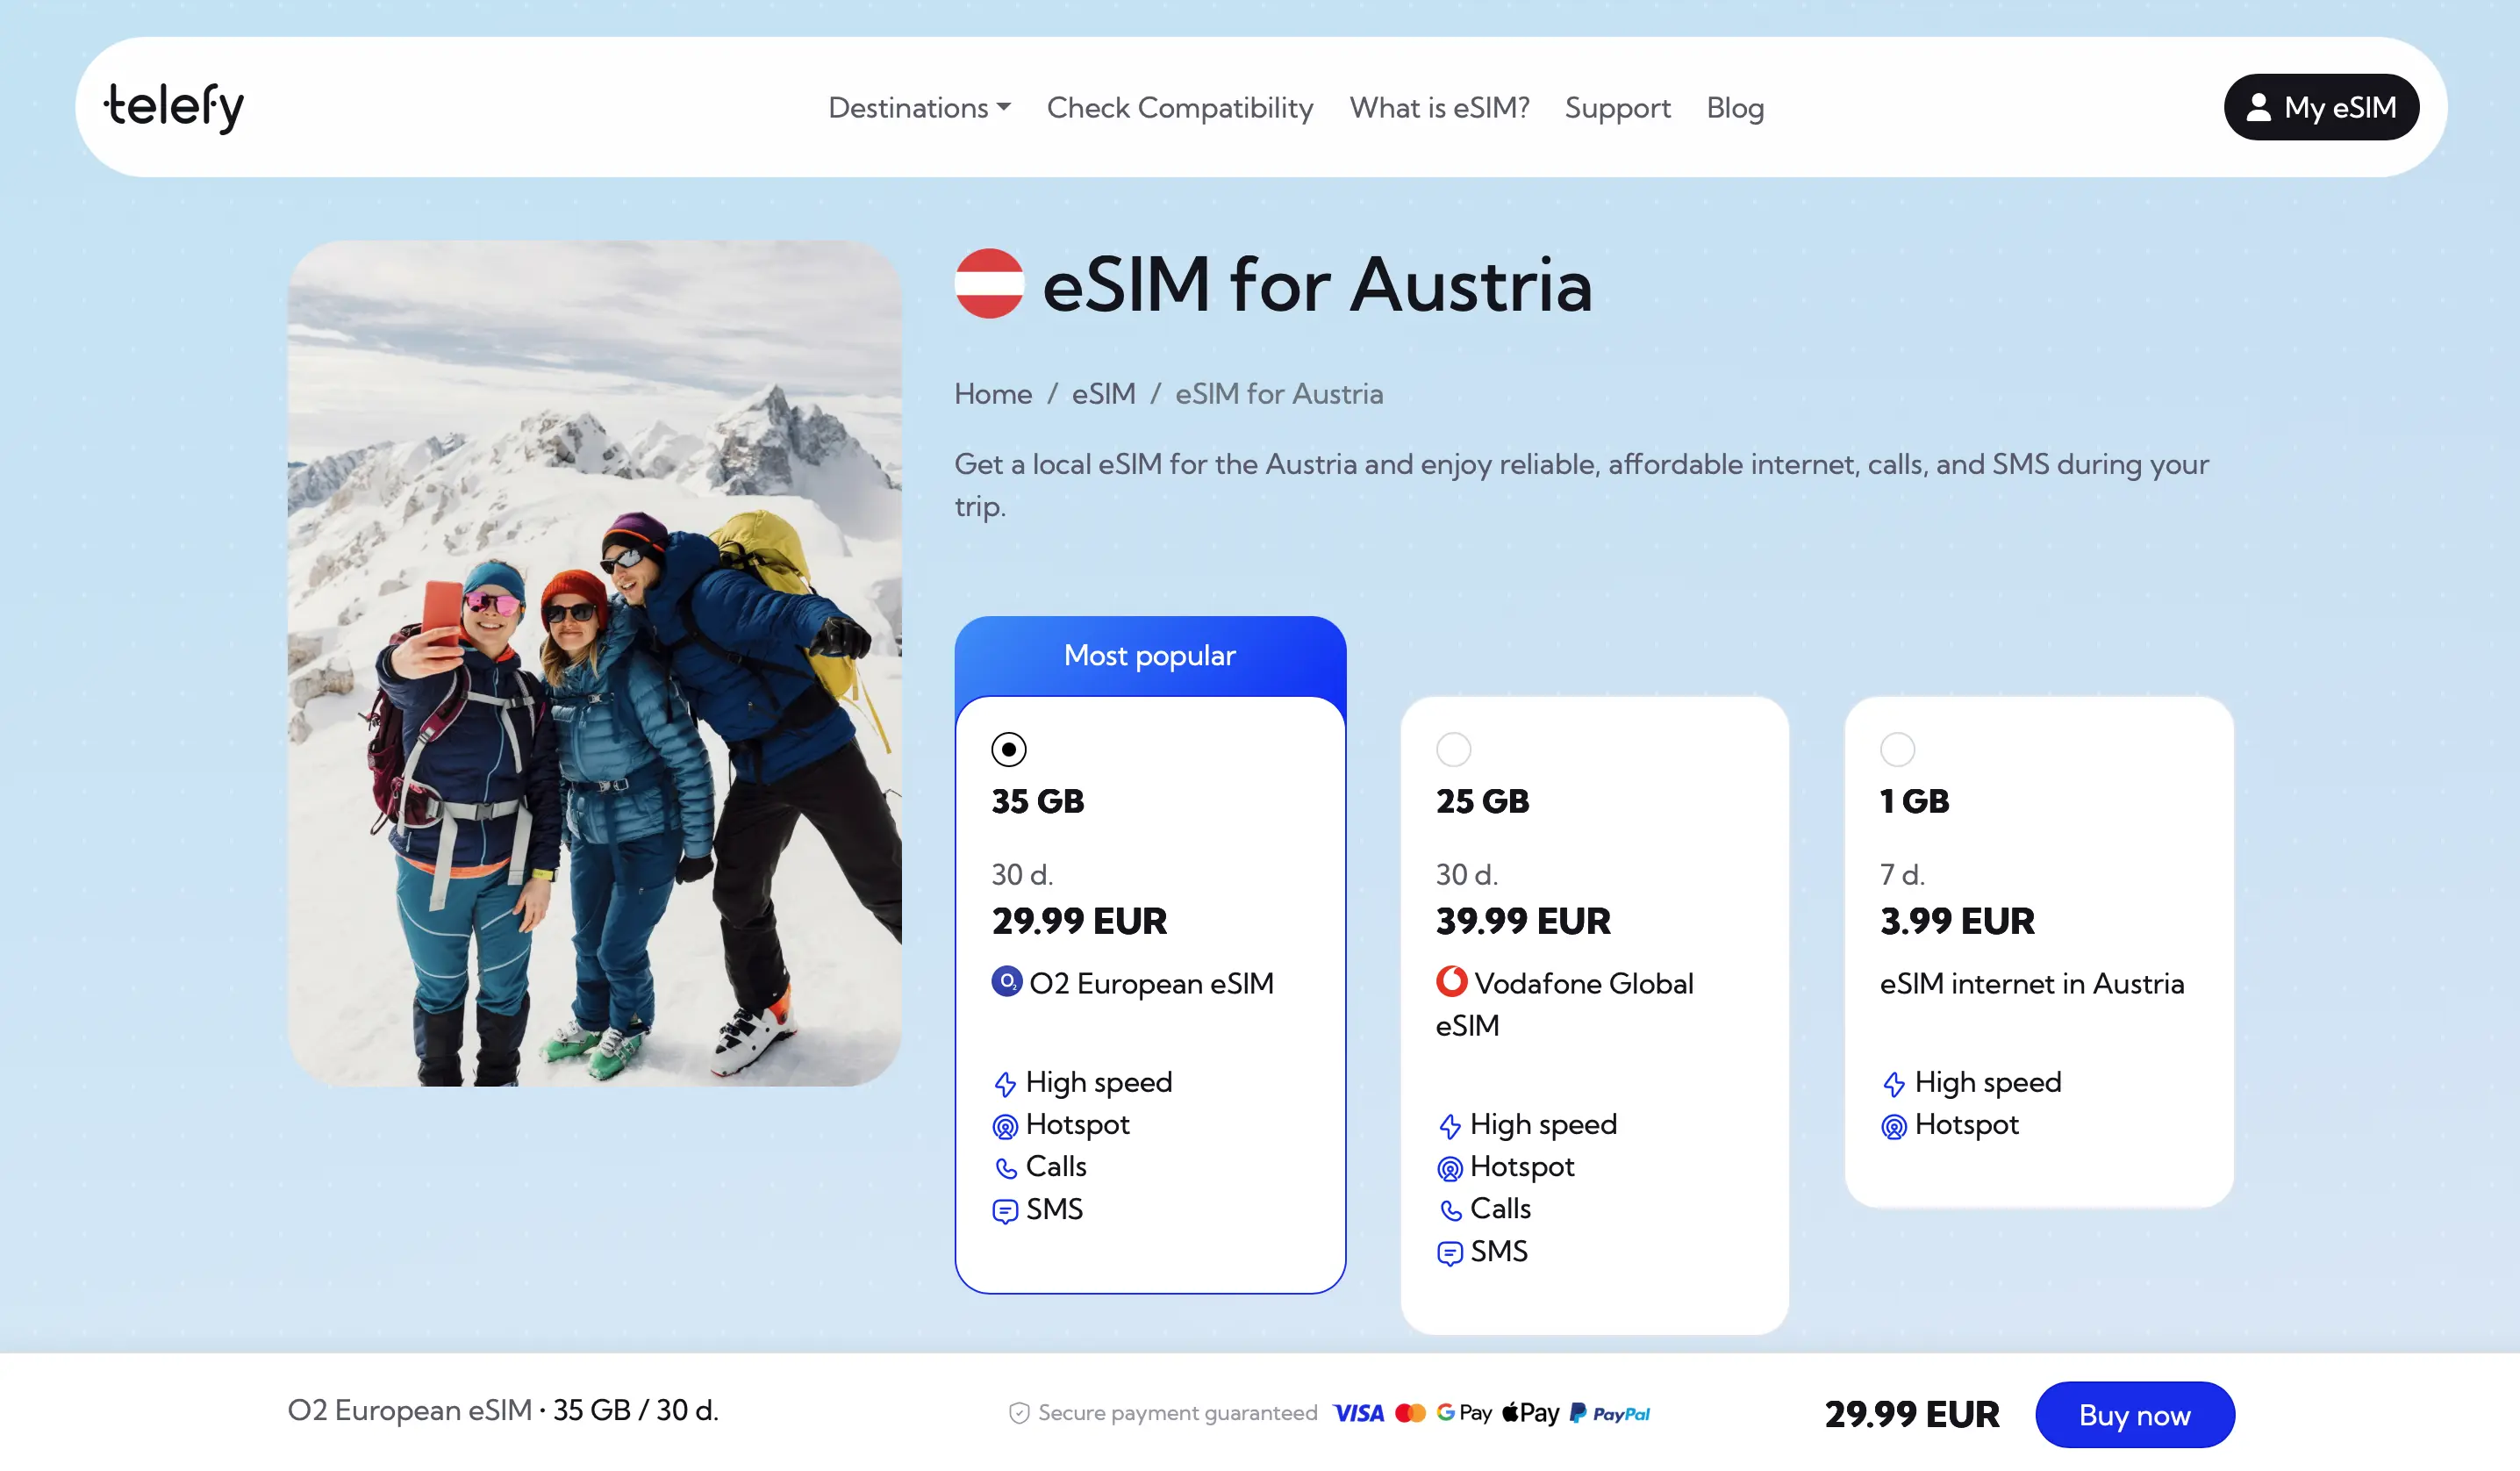The image size is (2520, 1471).
Task: Expand the Most popular plan card
Action: click(1150, 655)
